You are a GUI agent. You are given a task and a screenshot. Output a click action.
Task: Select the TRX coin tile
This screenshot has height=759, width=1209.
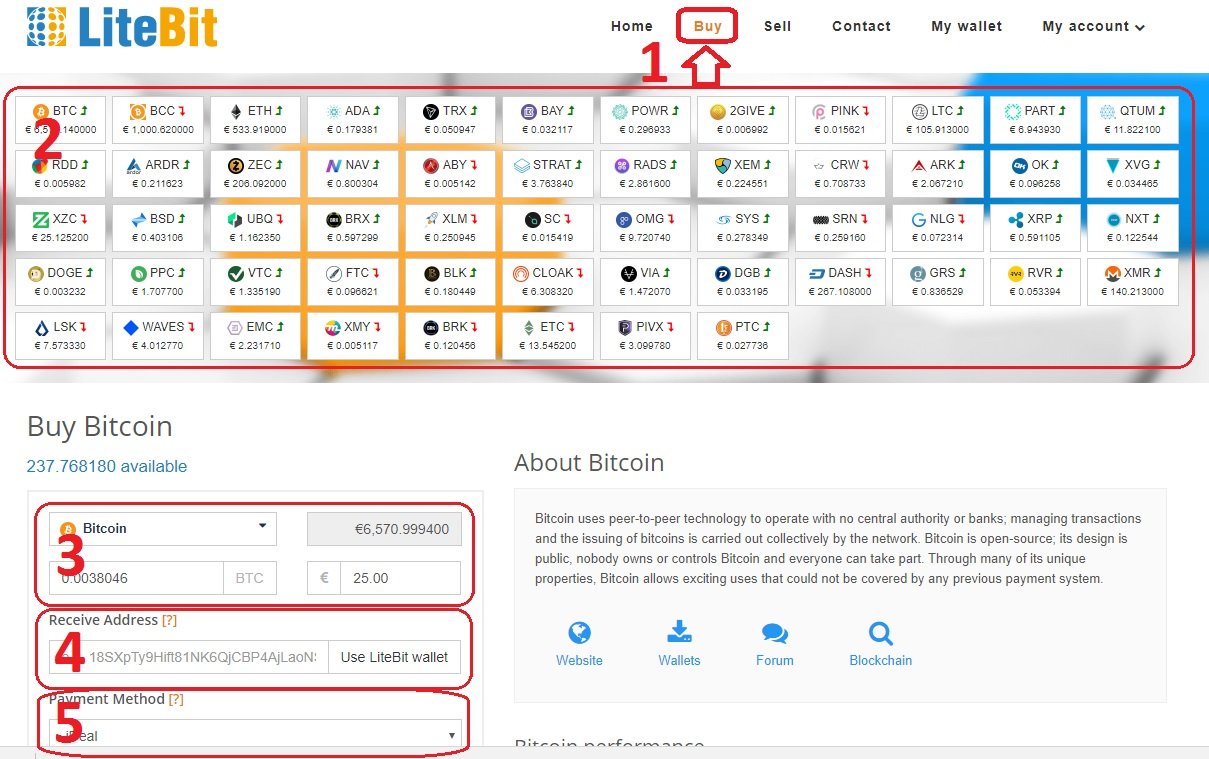pos(452,120)
